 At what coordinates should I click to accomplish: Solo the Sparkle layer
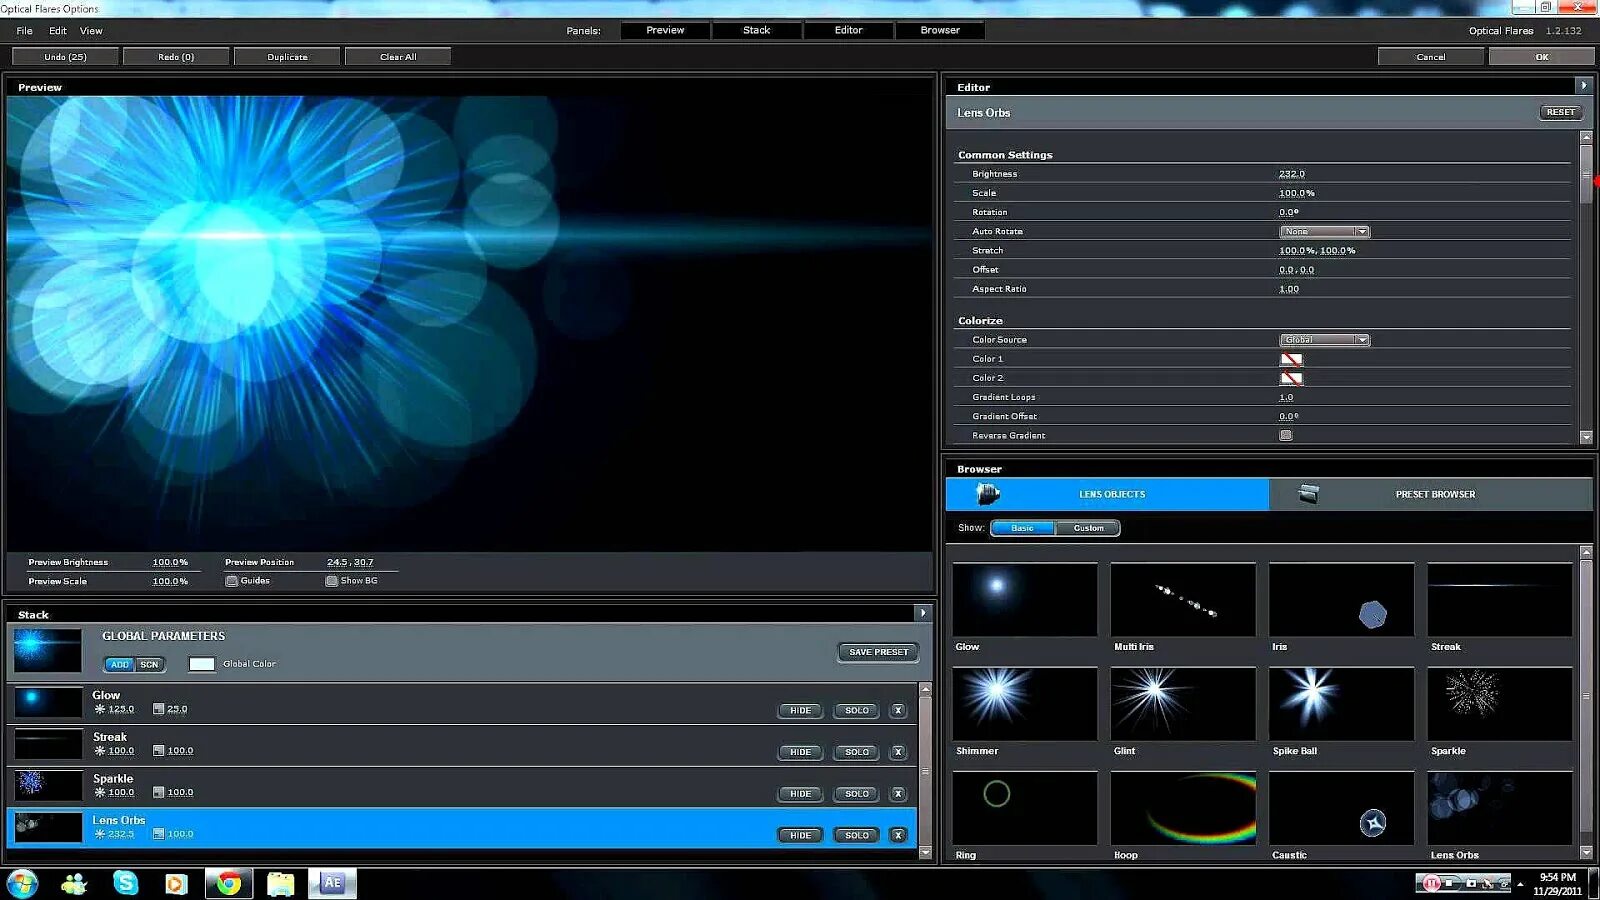(855, 793)
